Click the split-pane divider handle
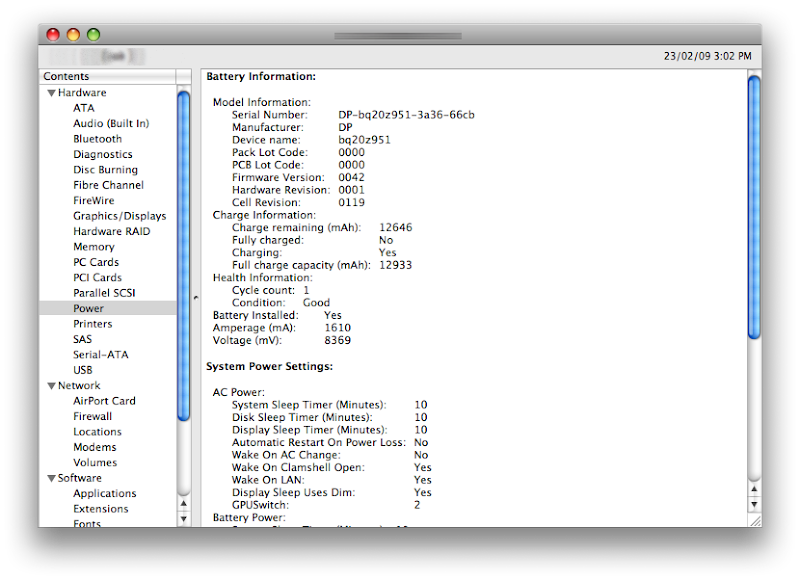The height and width of the screenshot is (580, 800). pyautogui.click(x=196, y=298)
